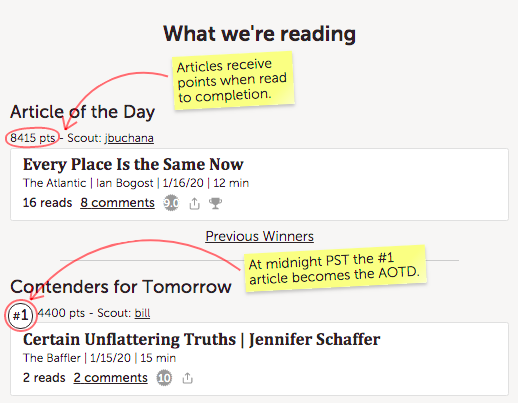Open the 2 comments link
Image resolution: width=518 pixels, height=403 pixels.
[110, 378]
